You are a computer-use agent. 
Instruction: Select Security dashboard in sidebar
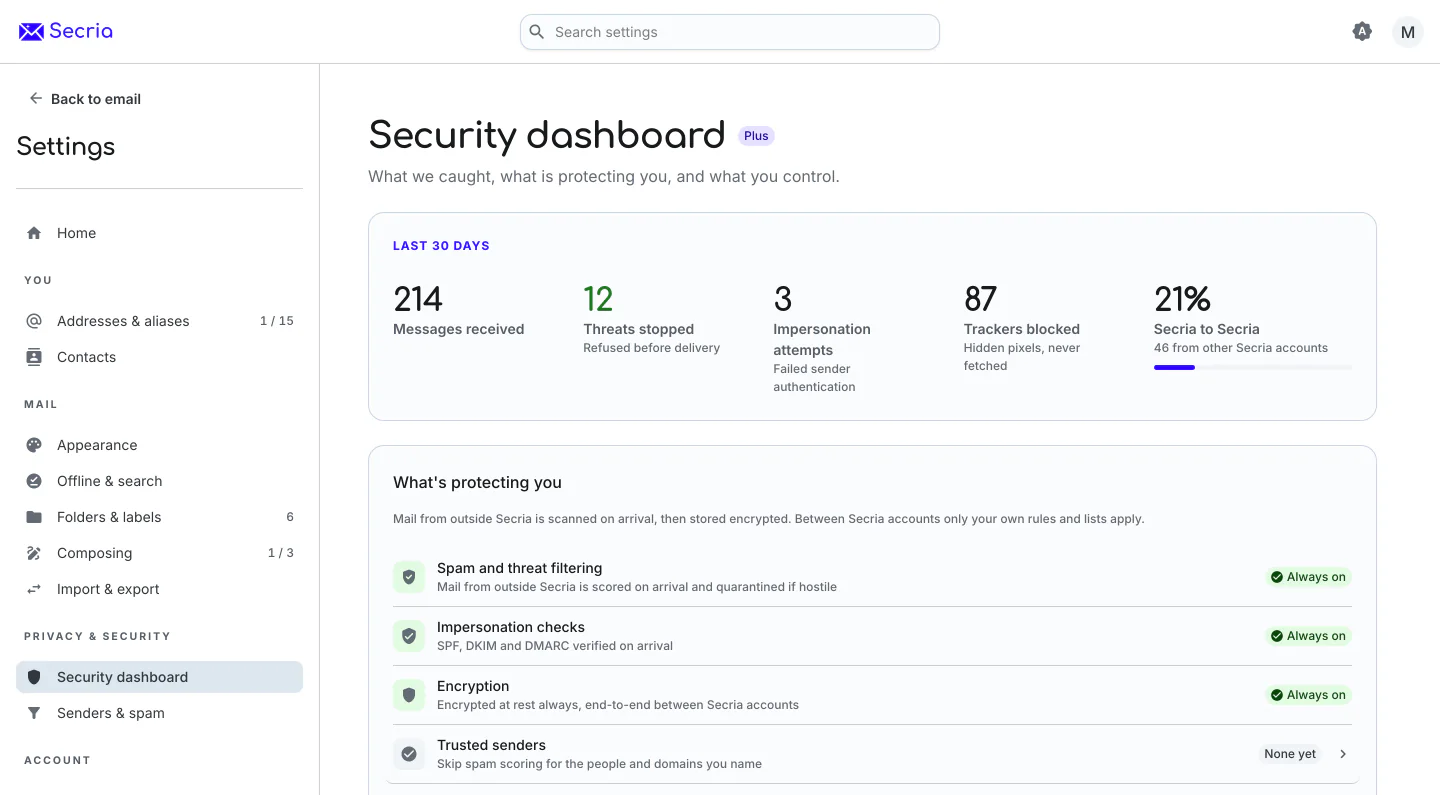tap(160, 677)
